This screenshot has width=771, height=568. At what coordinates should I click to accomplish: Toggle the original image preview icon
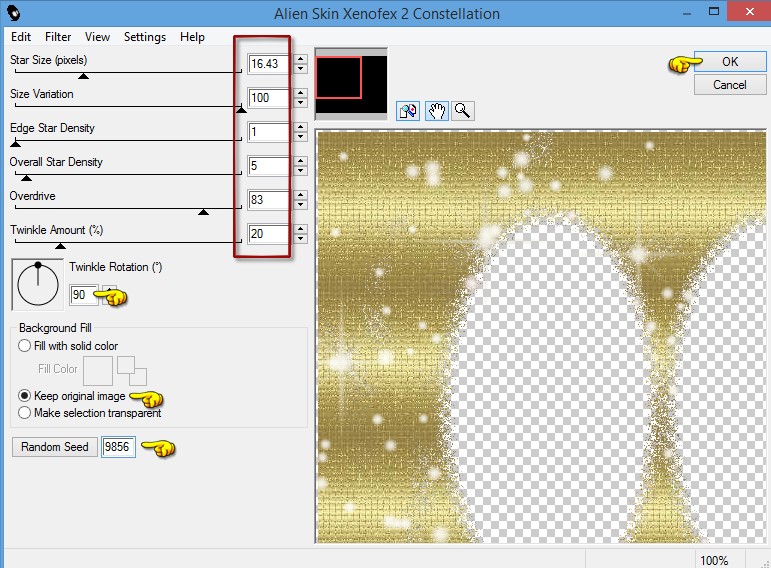point(408,111)
